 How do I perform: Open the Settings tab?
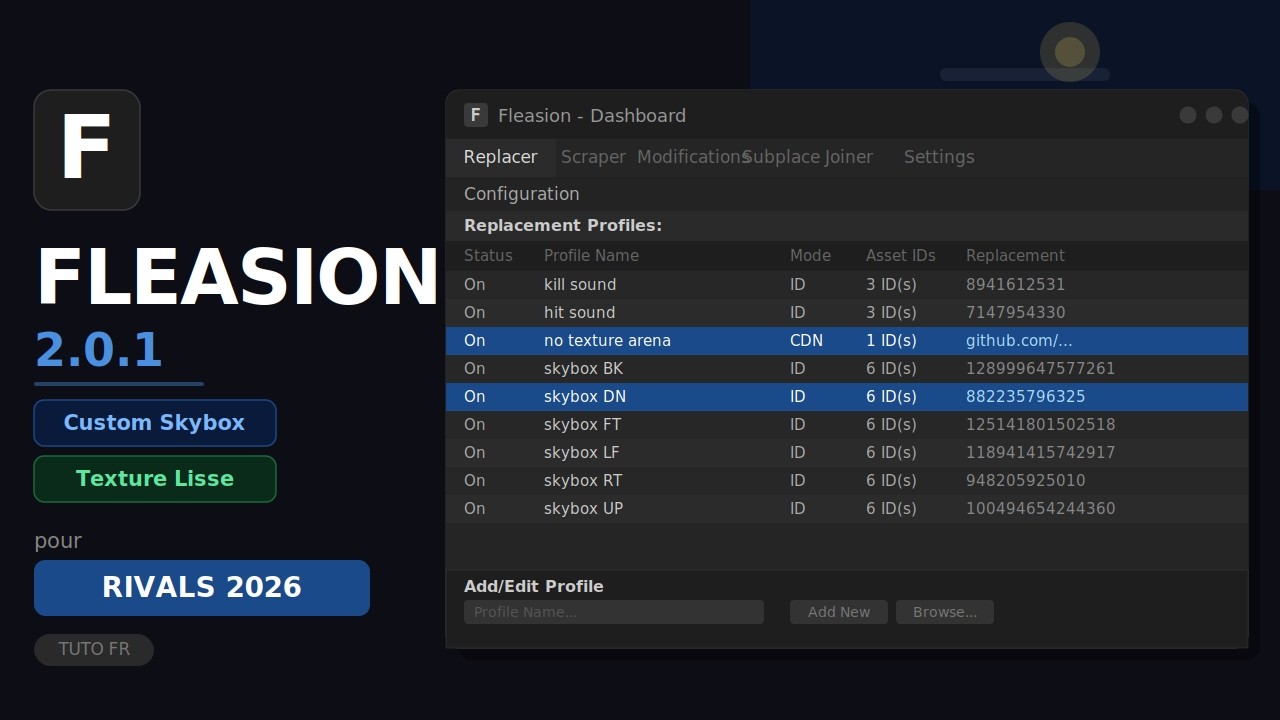click(939, 157)
